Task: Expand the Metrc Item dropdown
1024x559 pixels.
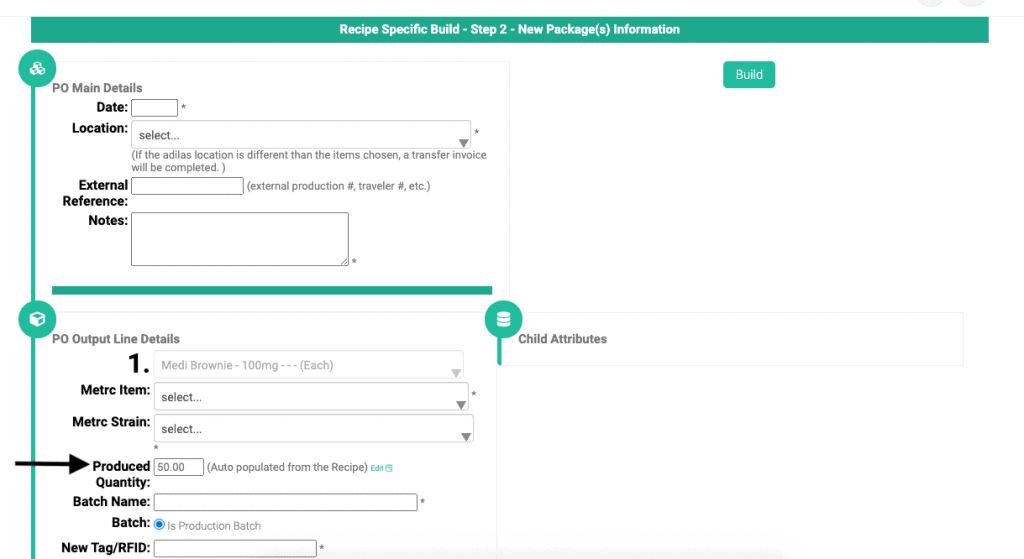Action: (311, 397)
